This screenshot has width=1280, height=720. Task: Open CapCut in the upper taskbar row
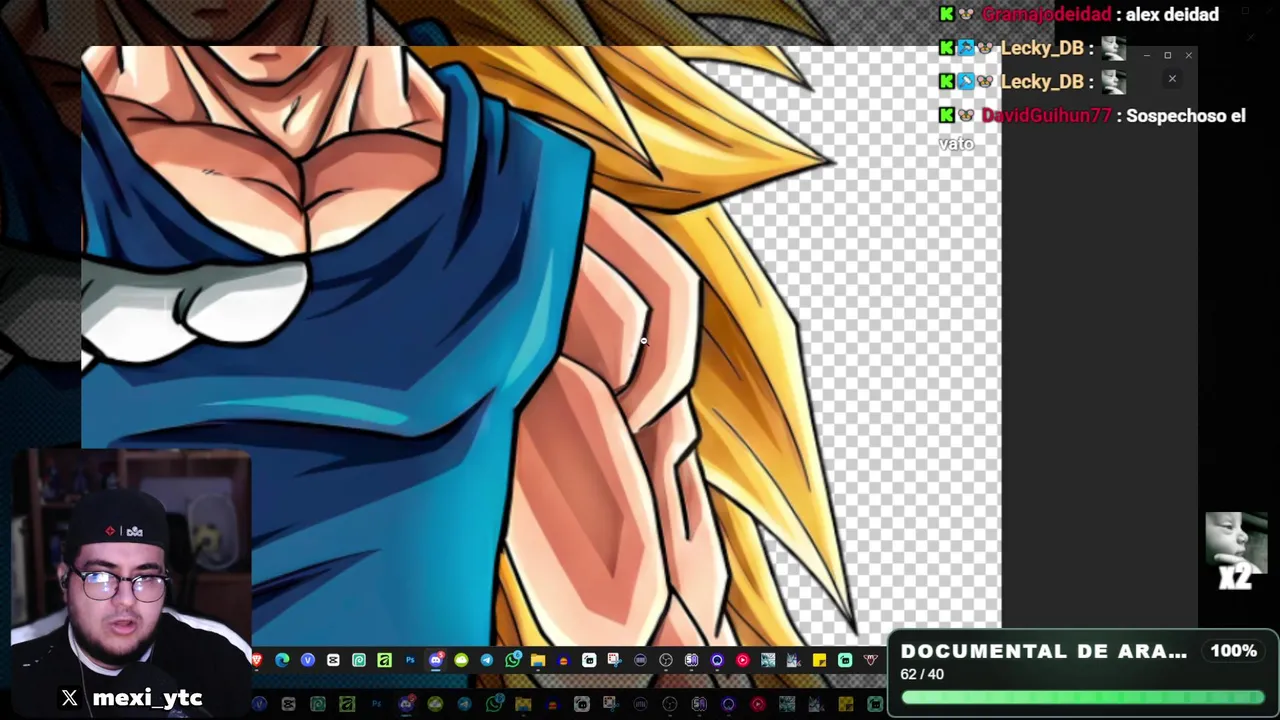pyautogui.click(x=333, y=660)
